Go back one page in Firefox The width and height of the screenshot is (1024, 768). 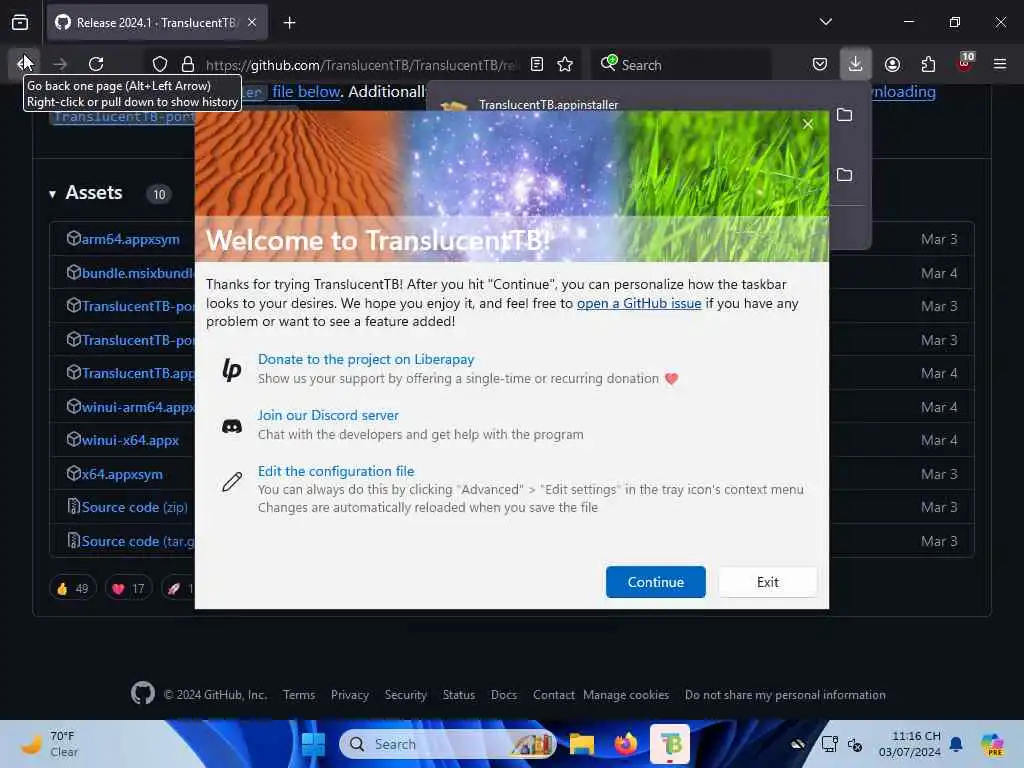pyautogui.click(x=24, y=64)
